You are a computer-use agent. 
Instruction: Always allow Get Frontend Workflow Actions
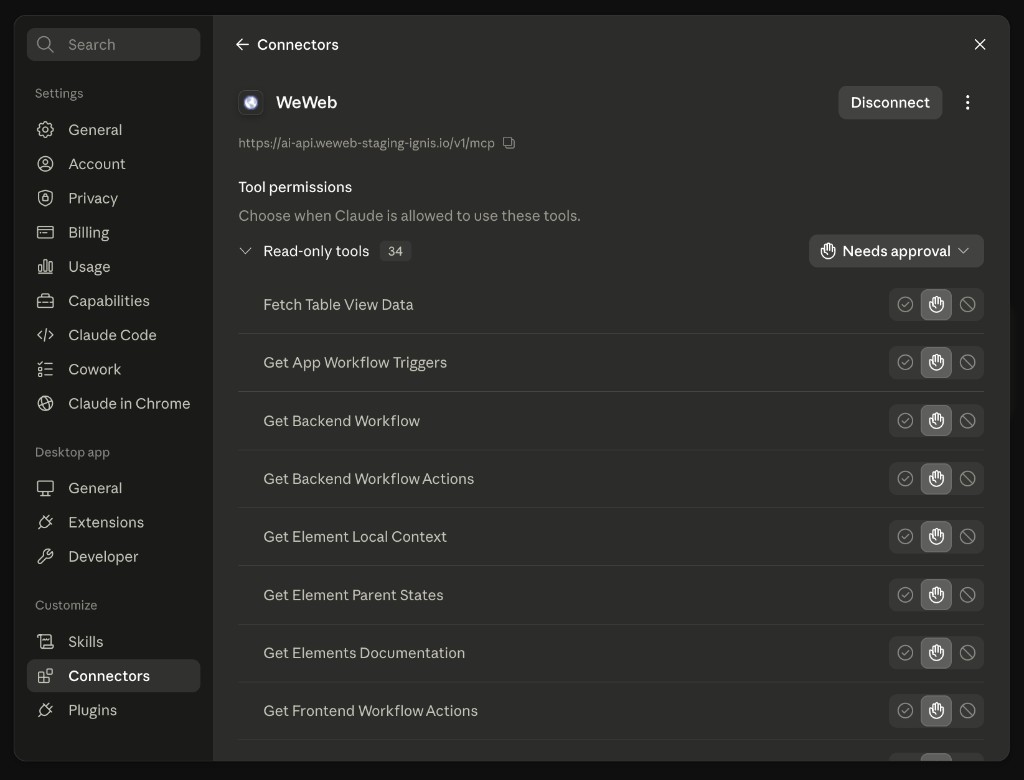point(904,710)
